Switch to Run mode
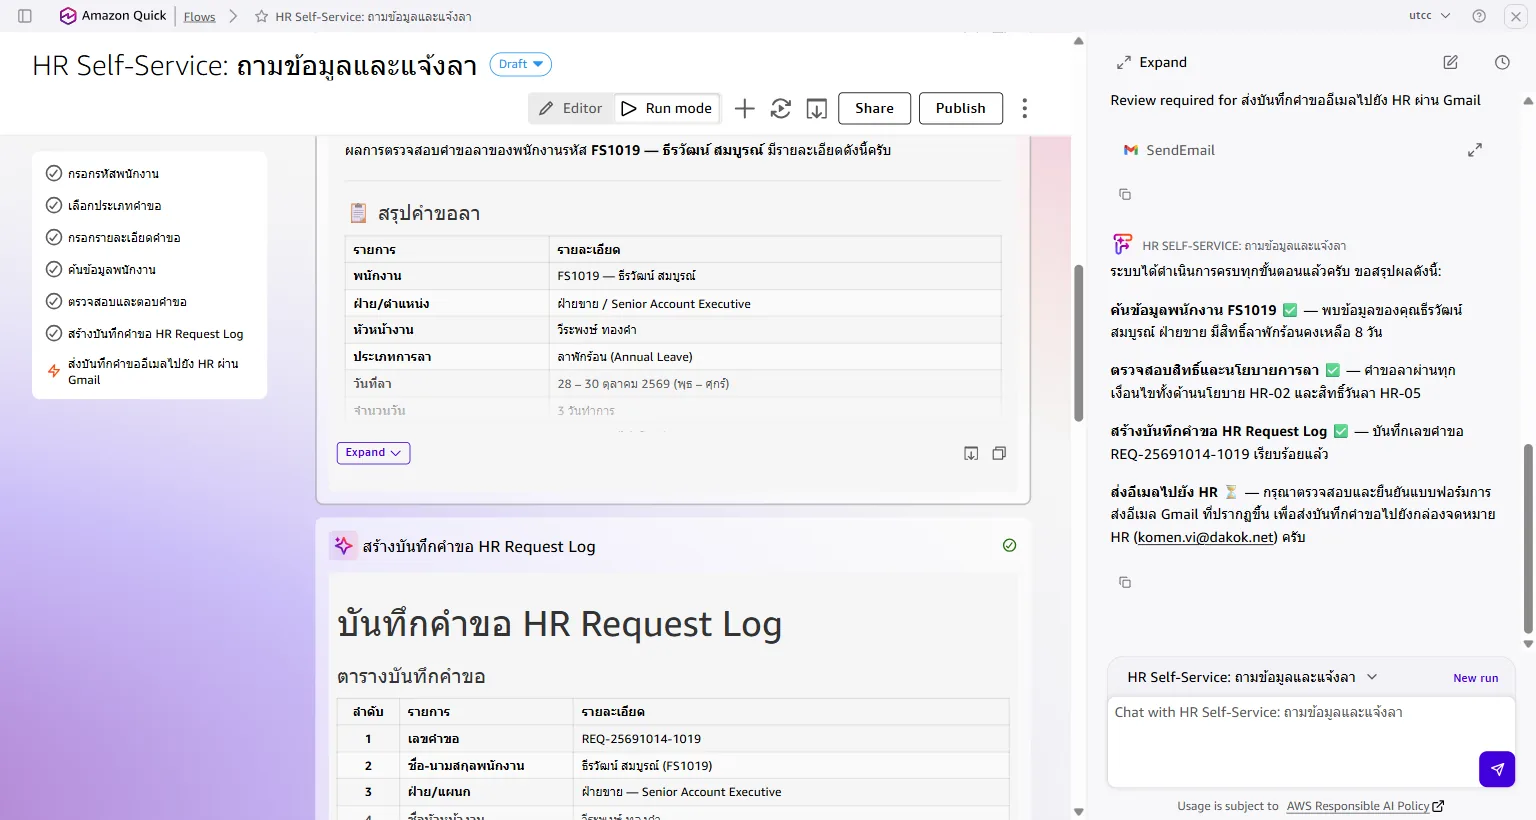Image resolution: width=1536 pixels, height=820 pixels. 666,108
